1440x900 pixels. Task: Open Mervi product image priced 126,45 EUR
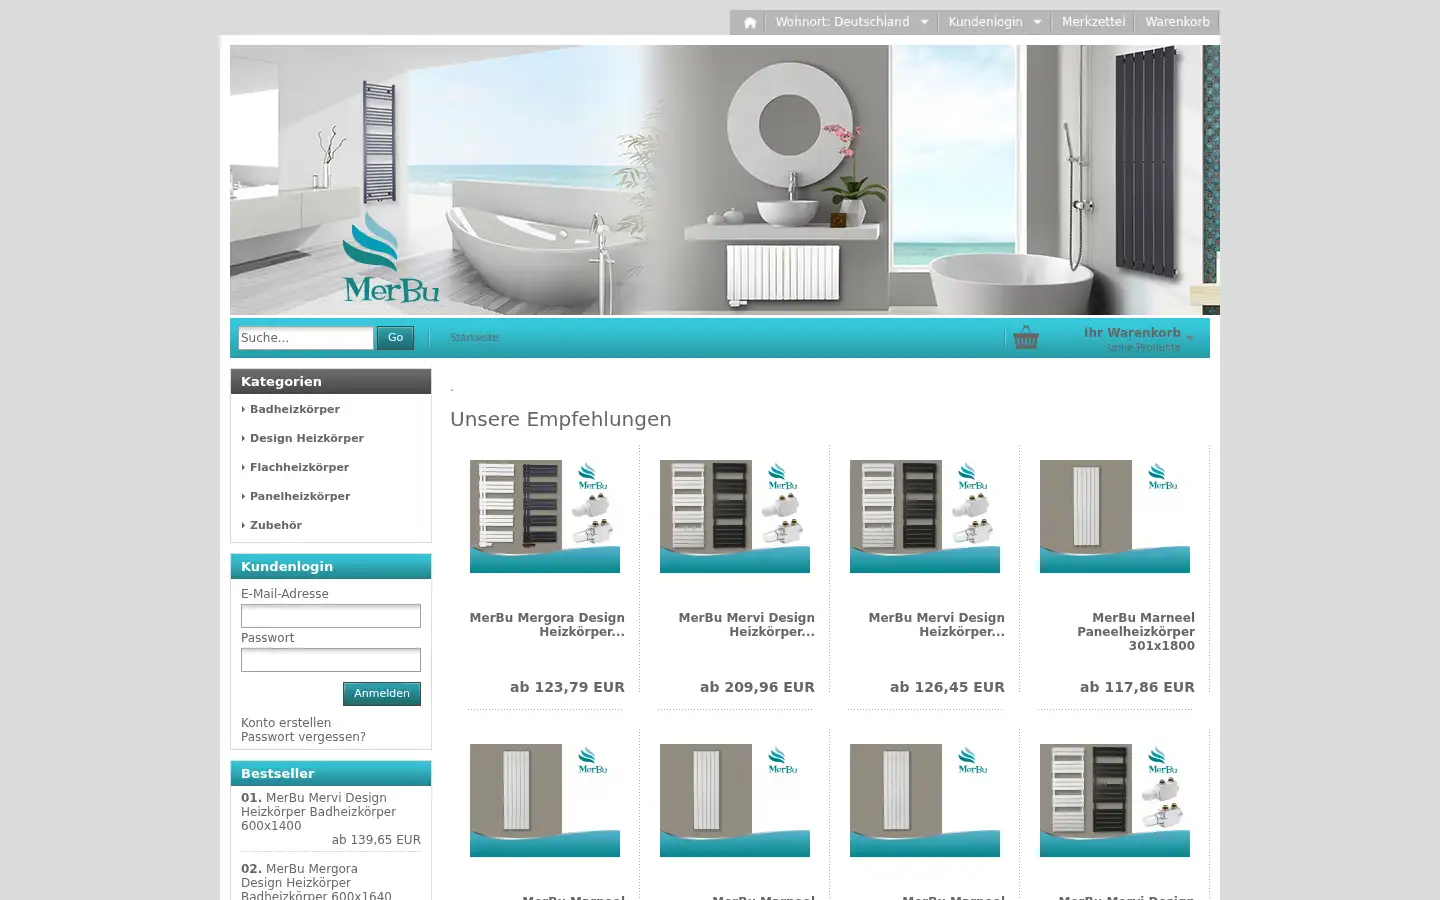tap(925, 516)
